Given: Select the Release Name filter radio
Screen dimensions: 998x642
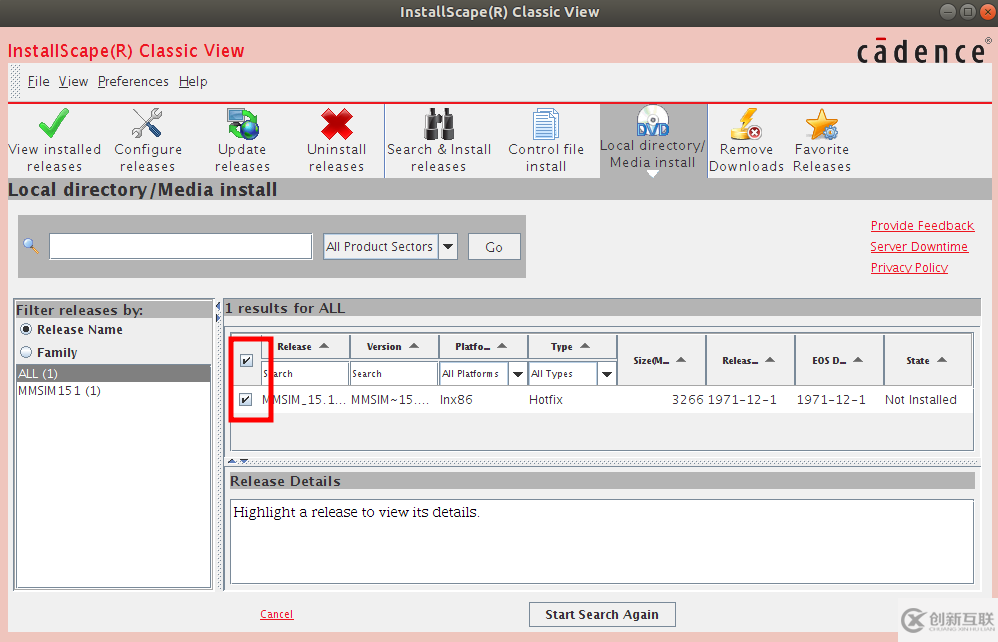Looking at the screenshot, I should 26,330.
